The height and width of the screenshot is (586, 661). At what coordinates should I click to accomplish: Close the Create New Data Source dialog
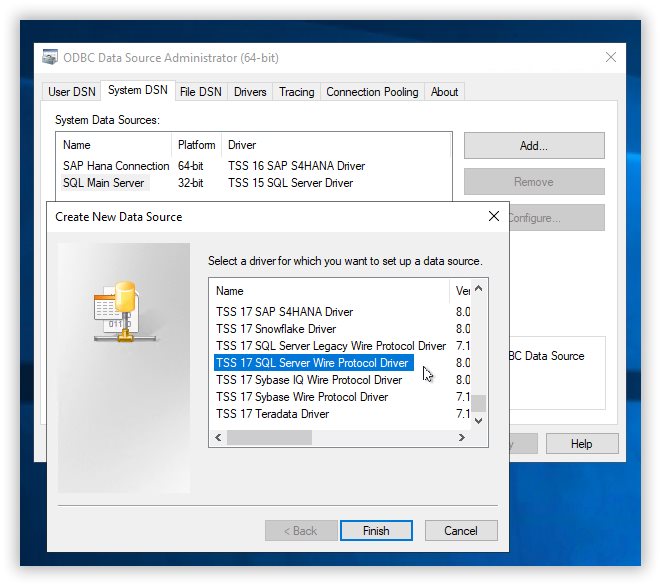pos(493,216)
